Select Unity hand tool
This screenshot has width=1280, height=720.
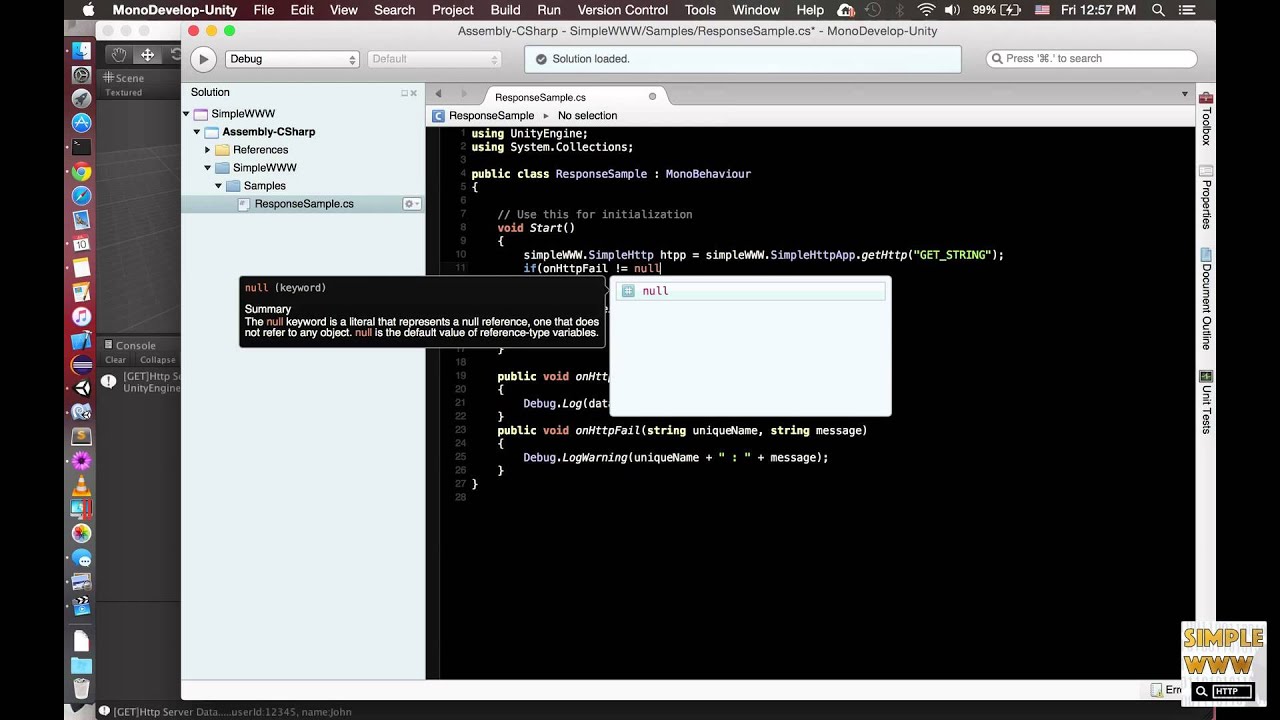coord(119,54)
